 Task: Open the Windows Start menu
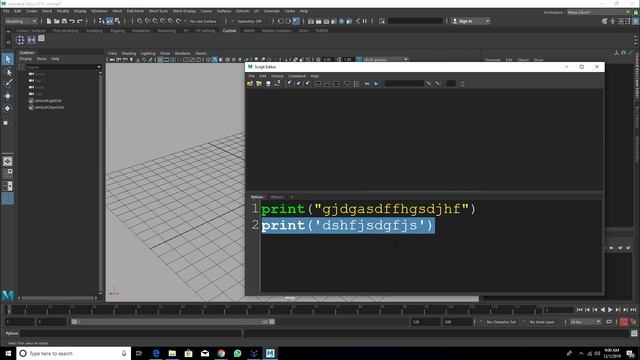click(8, 353)
